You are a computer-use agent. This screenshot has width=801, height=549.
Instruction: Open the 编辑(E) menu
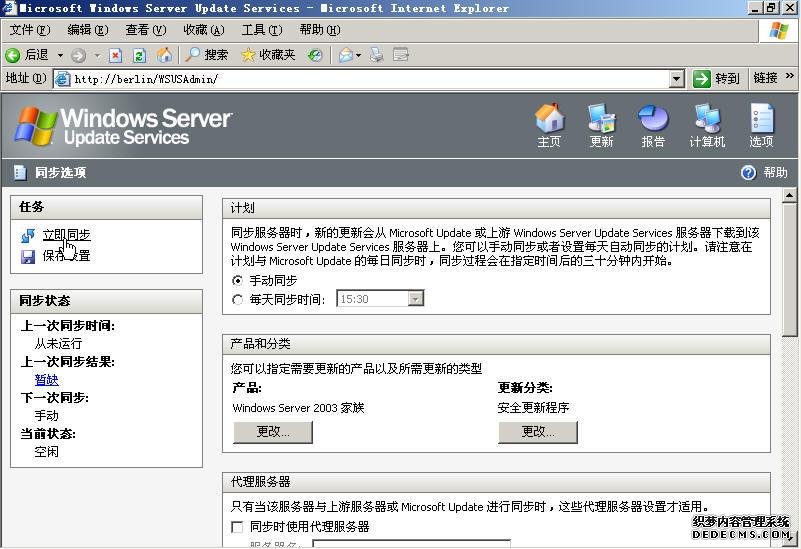point(88,30)
